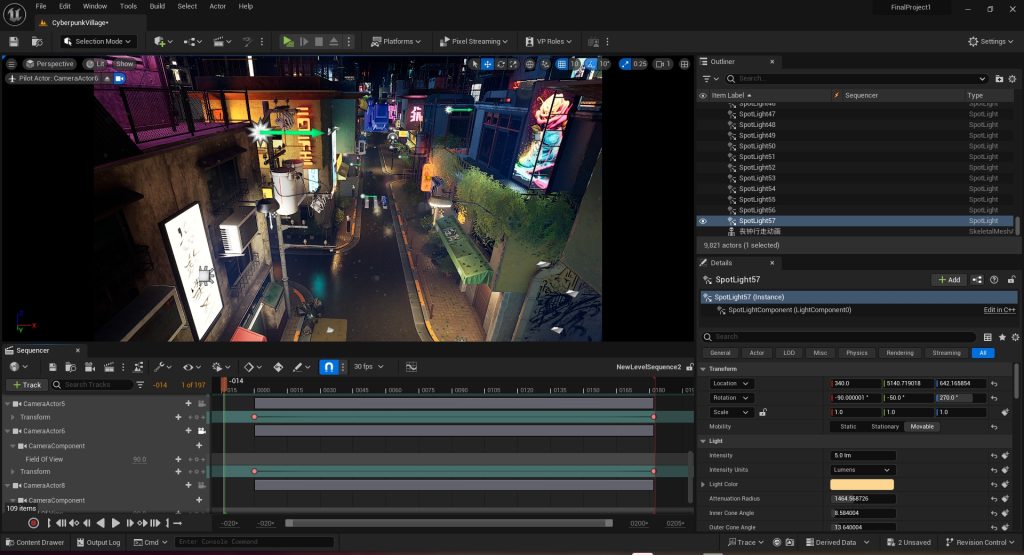This screenshot has width=1024, height=555.
Task: Toggle the Details panel lock icon
Action: click(x=1011, y=279)
